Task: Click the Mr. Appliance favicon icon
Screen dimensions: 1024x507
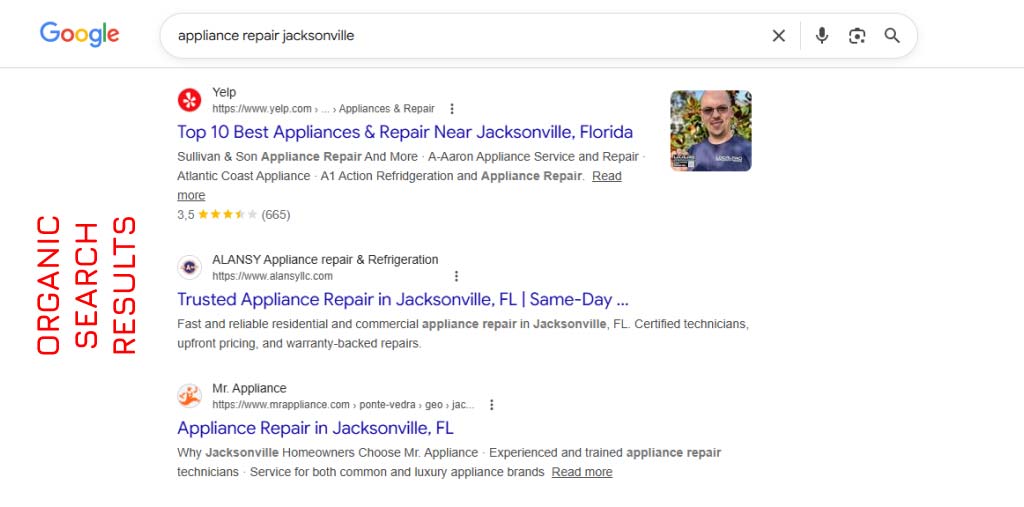Action: pyautogui.click(x=189, y=395)
